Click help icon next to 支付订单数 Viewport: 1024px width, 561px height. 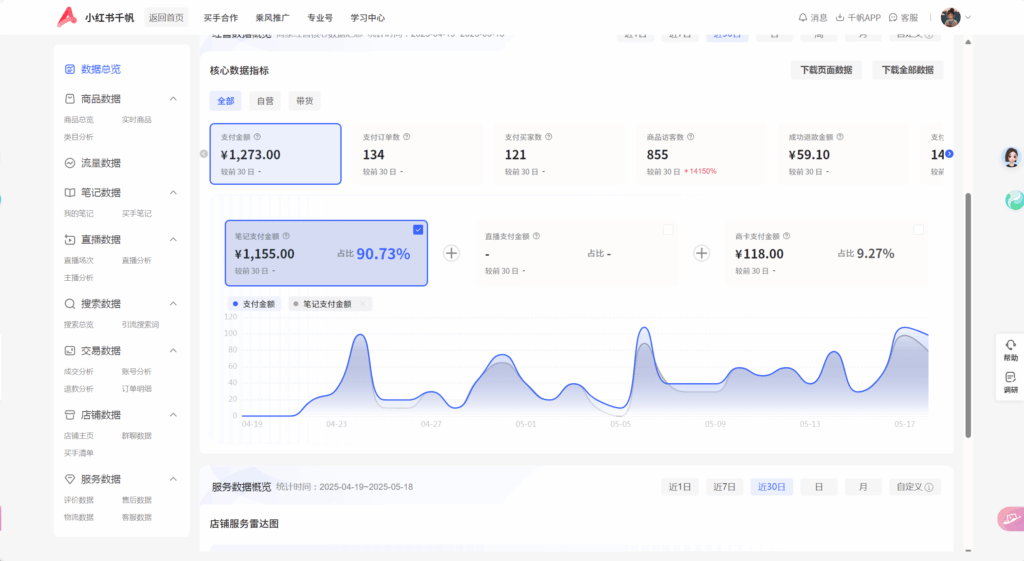click(407, 137)
